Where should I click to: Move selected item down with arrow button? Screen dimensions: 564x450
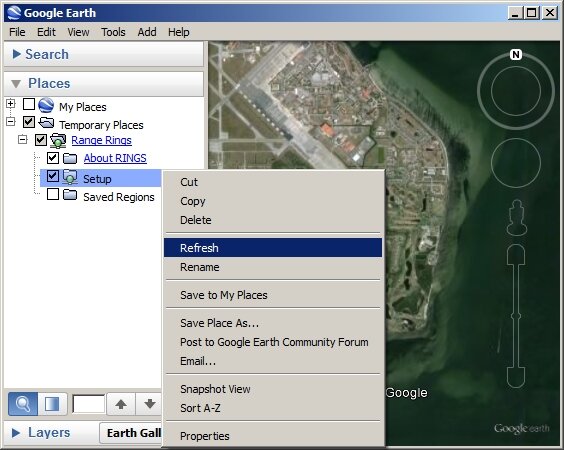(x=150, y=404)
